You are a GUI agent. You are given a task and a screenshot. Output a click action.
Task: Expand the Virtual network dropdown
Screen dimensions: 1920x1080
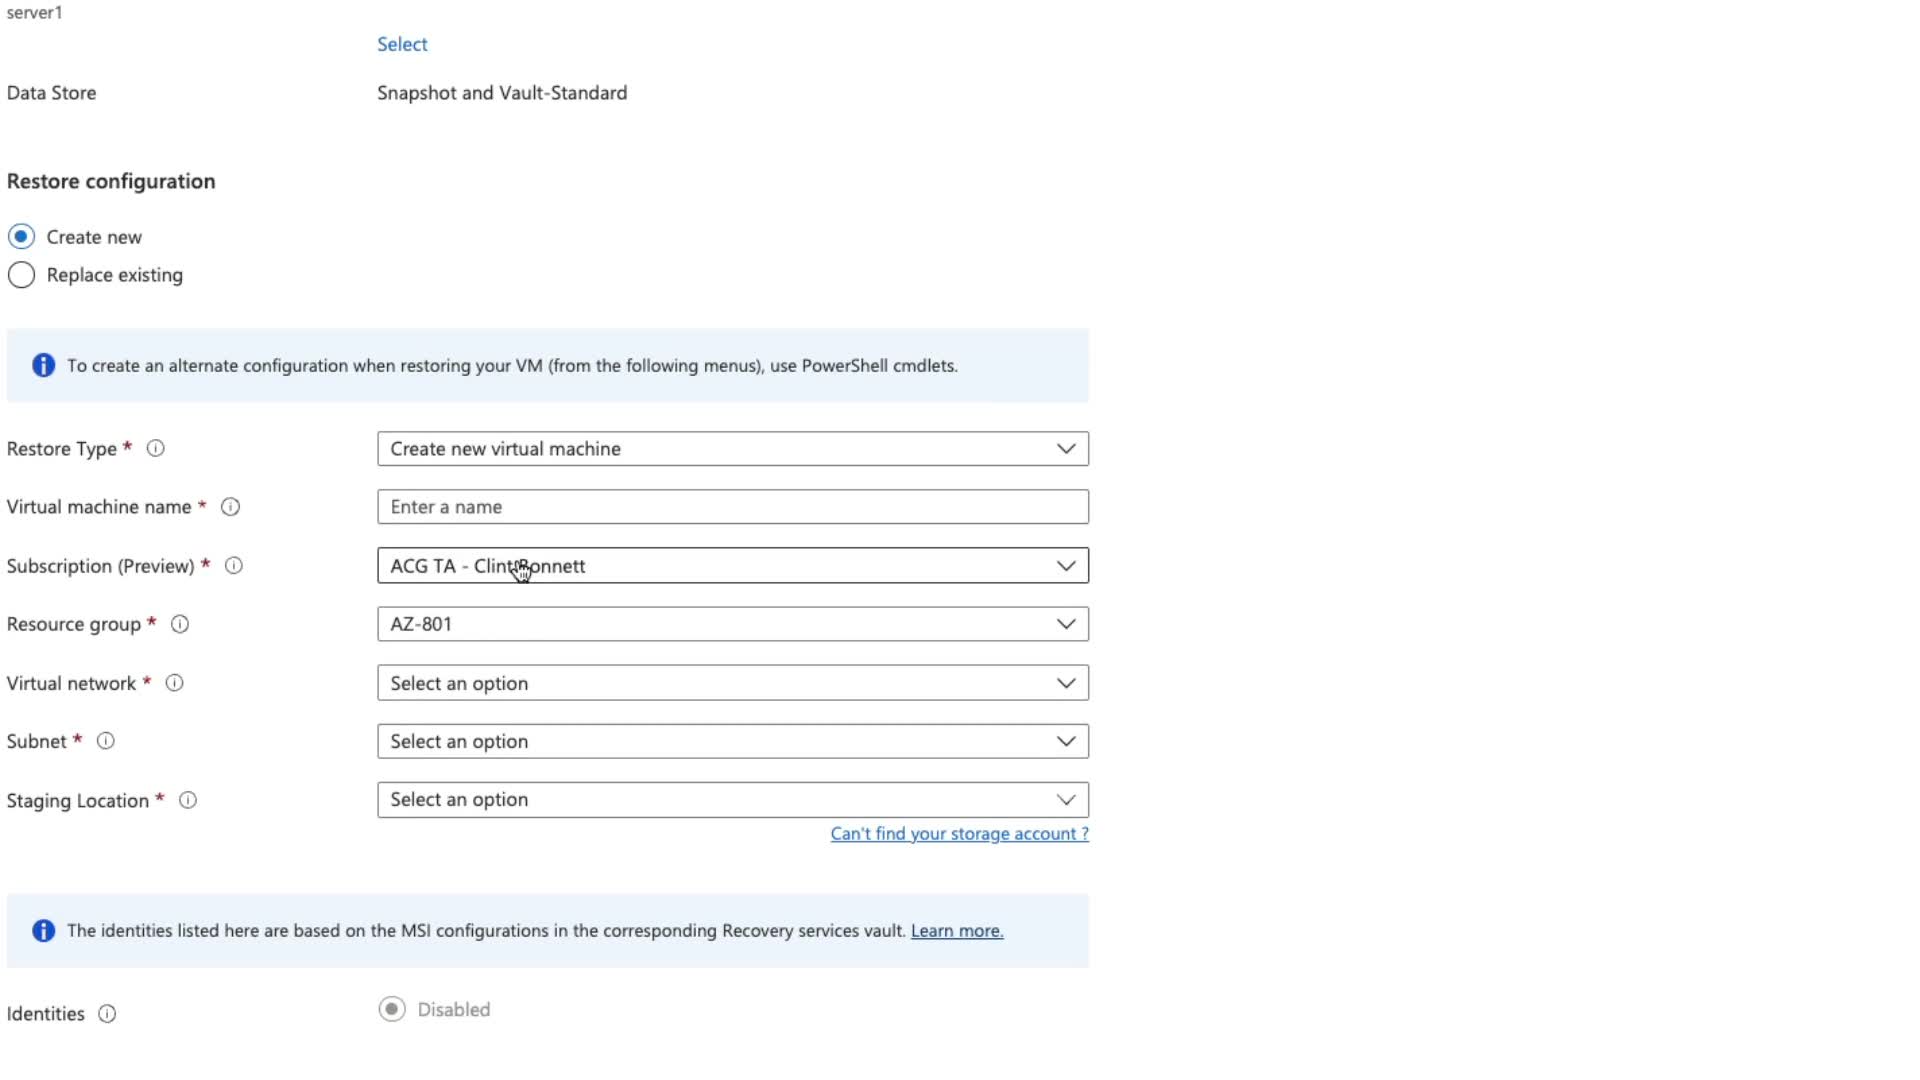(x=732, y=683)
